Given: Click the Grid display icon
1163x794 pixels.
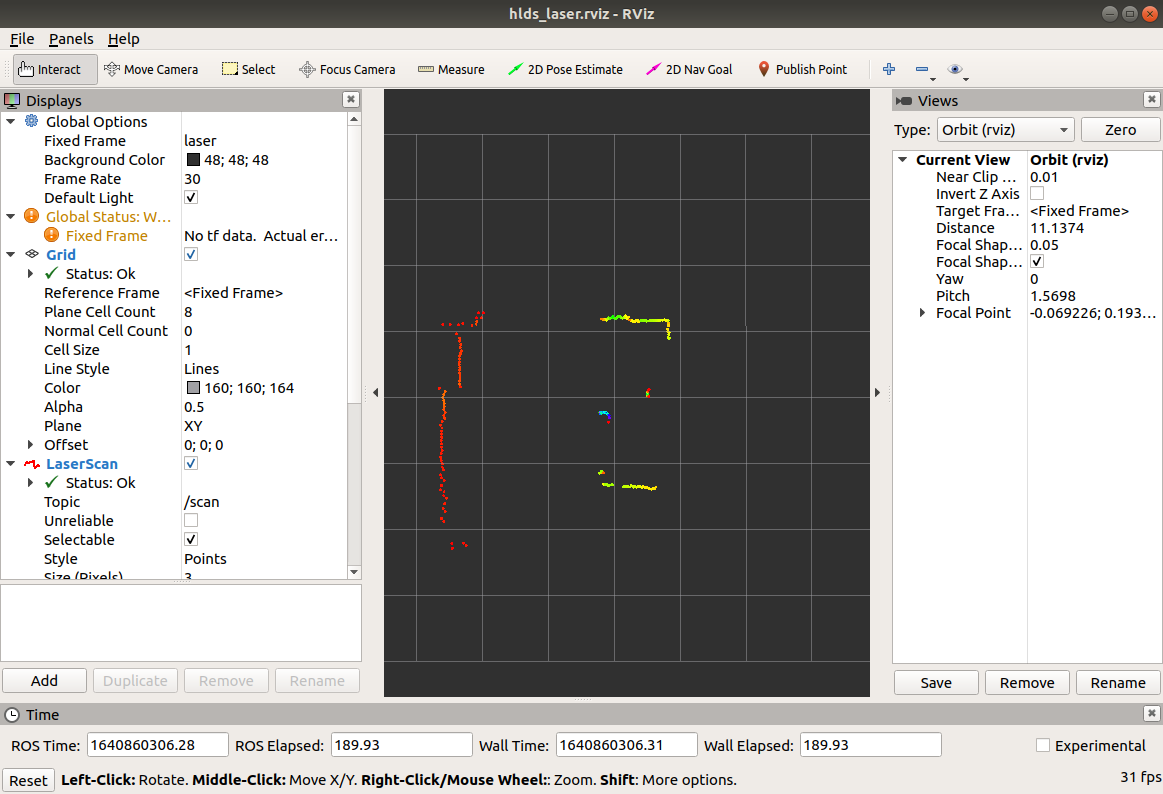Looking at the screenshot, I should click(x=31, y=254).
